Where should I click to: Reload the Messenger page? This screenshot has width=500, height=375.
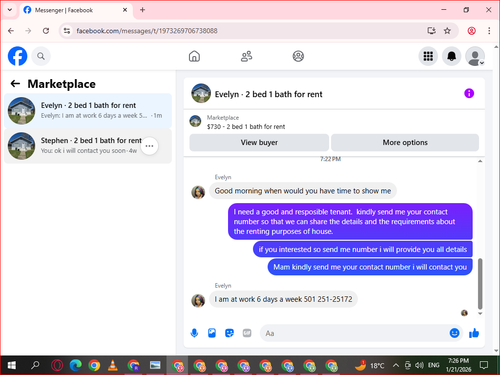46,31
